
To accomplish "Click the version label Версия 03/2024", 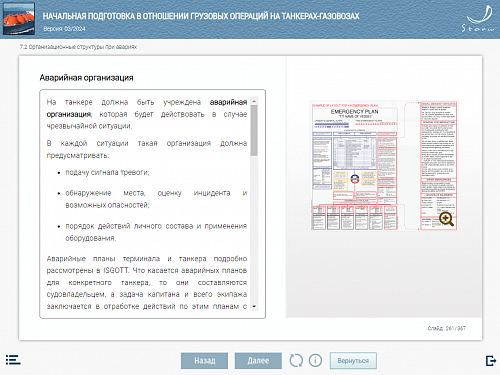I will (64, 29).
